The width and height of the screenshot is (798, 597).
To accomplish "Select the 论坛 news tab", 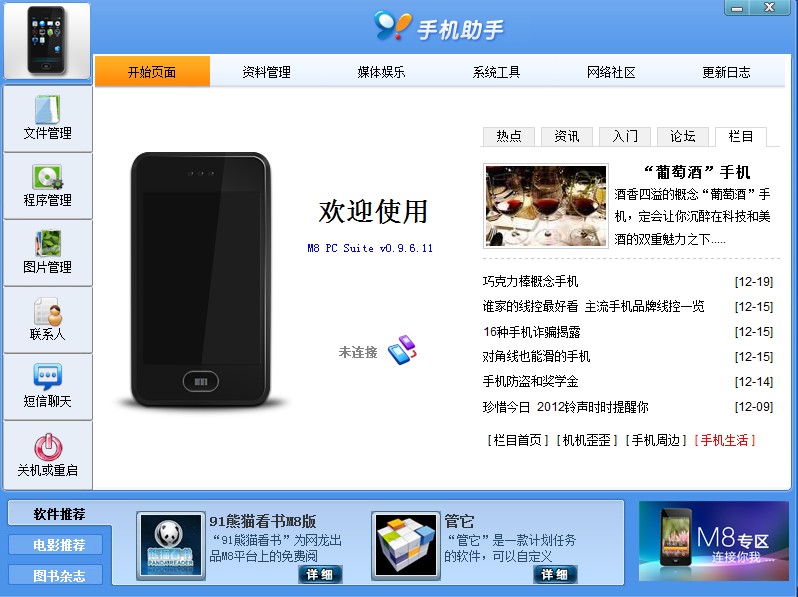I will click(683, 136).
